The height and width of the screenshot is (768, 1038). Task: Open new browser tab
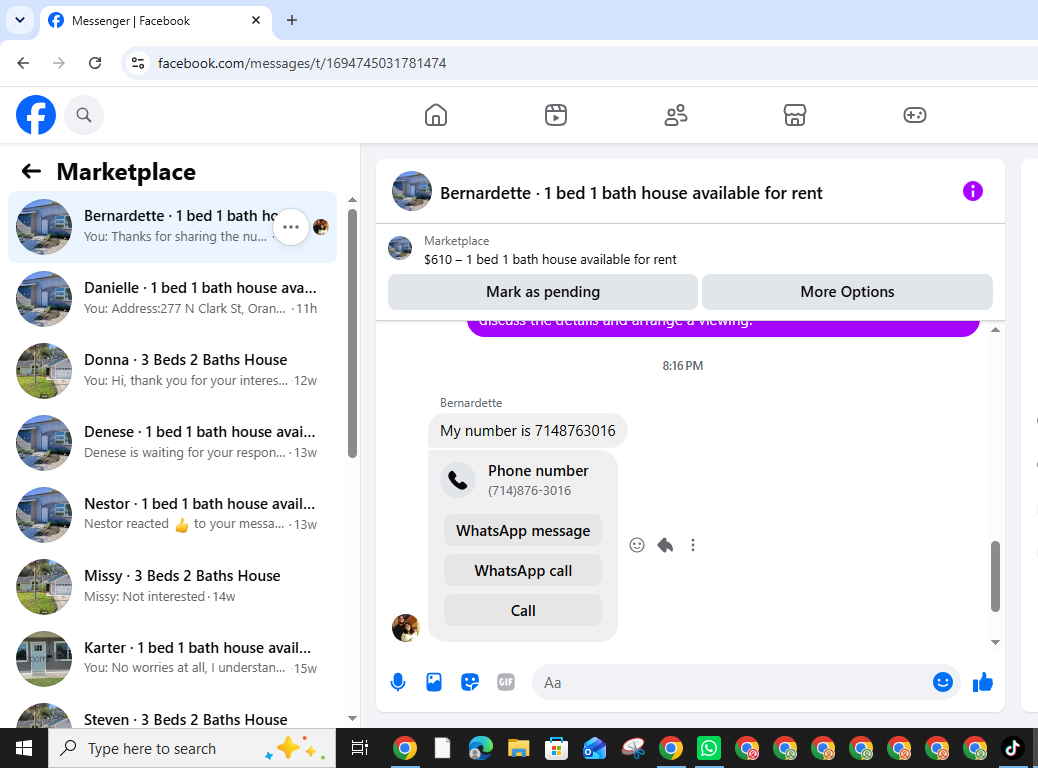291,21
